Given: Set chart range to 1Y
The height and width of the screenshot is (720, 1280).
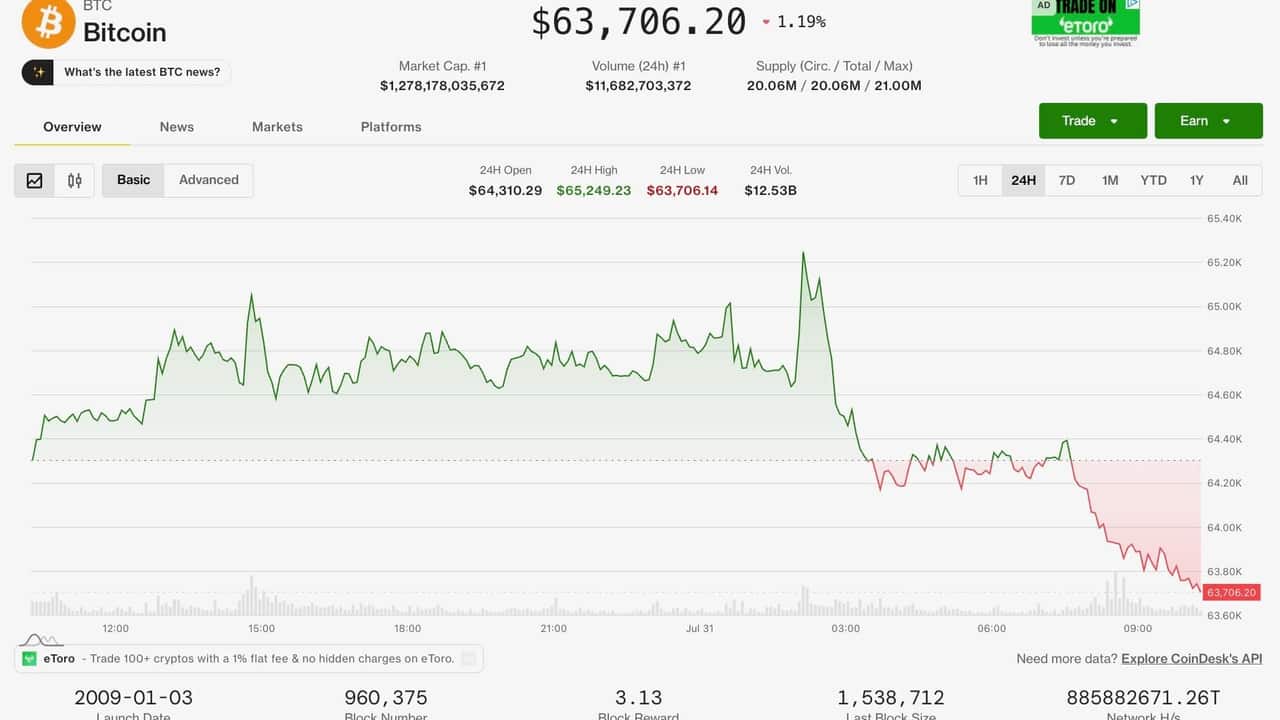Looking at the screenshot, I should pos(1196,180).
